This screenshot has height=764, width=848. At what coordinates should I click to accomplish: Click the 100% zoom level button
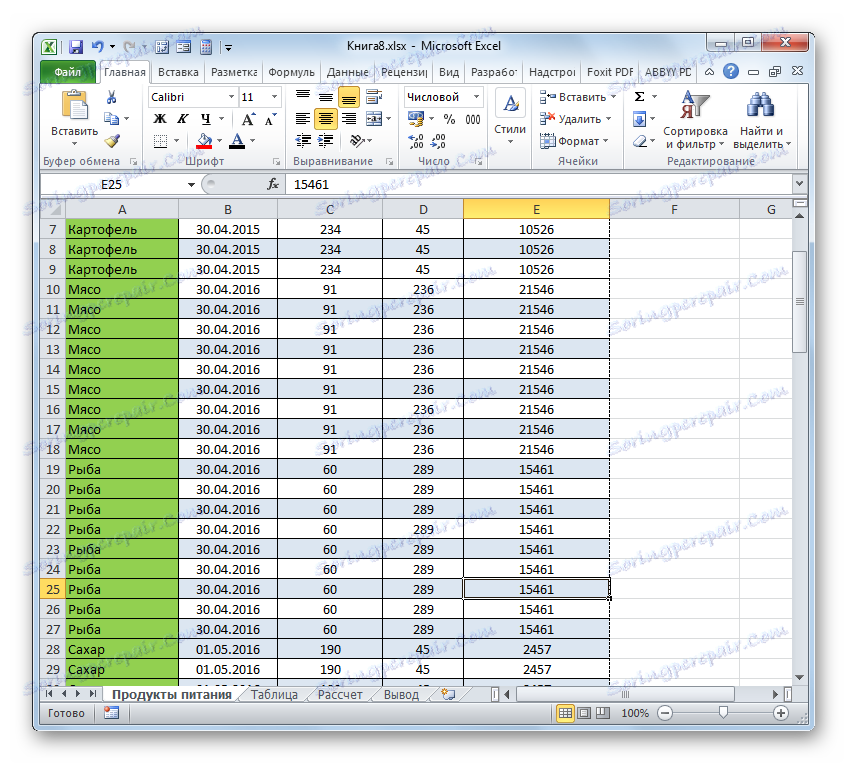point(635,713)
